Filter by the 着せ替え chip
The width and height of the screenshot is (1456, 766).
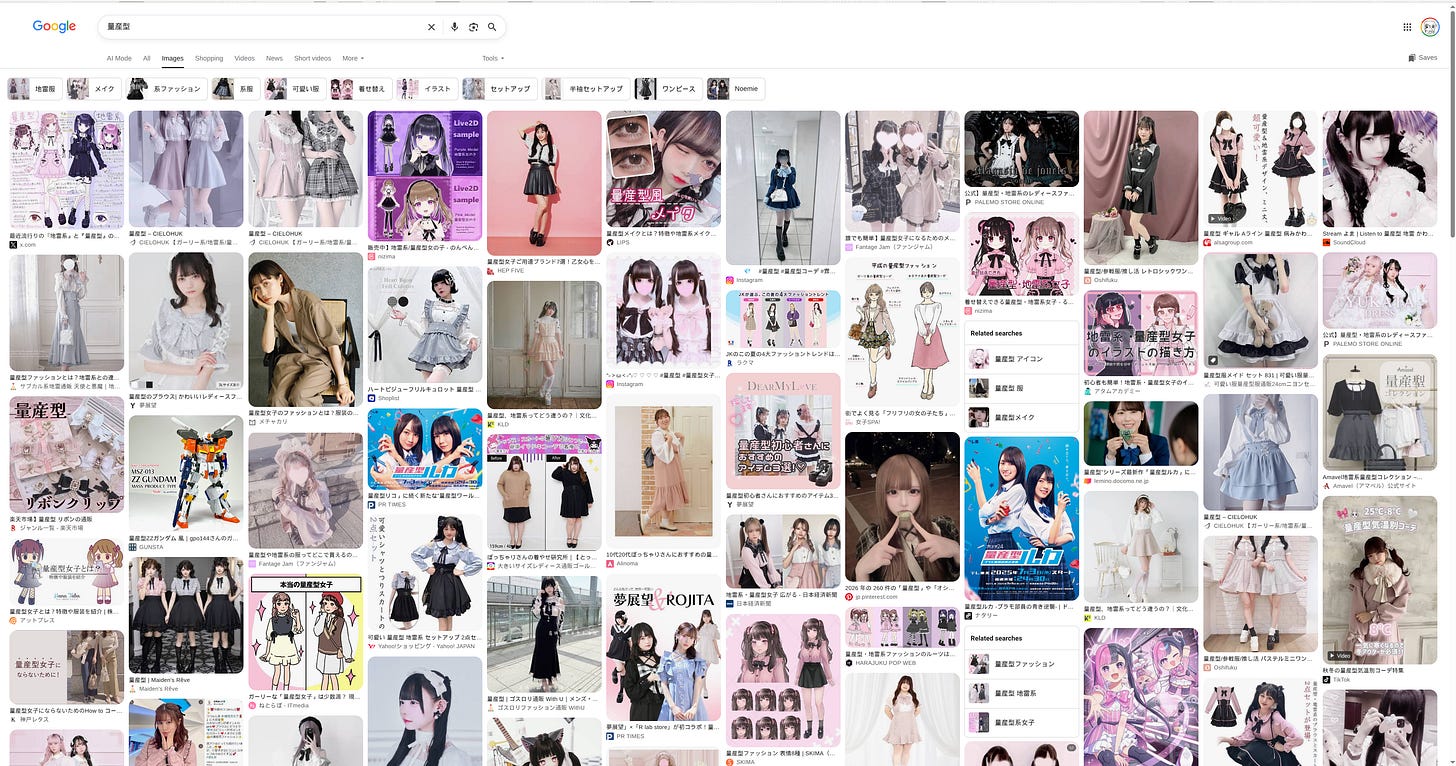(360, 89)
